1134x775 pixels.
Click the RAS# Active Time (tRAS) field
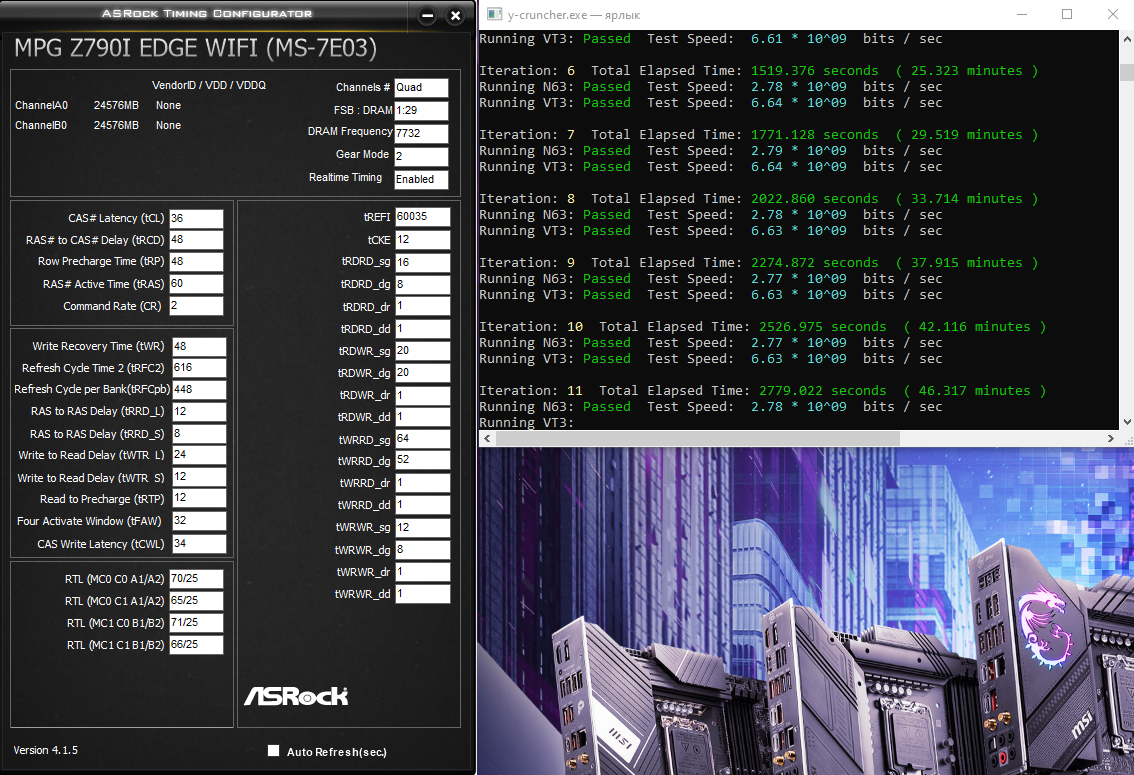(x=196, y=284)
